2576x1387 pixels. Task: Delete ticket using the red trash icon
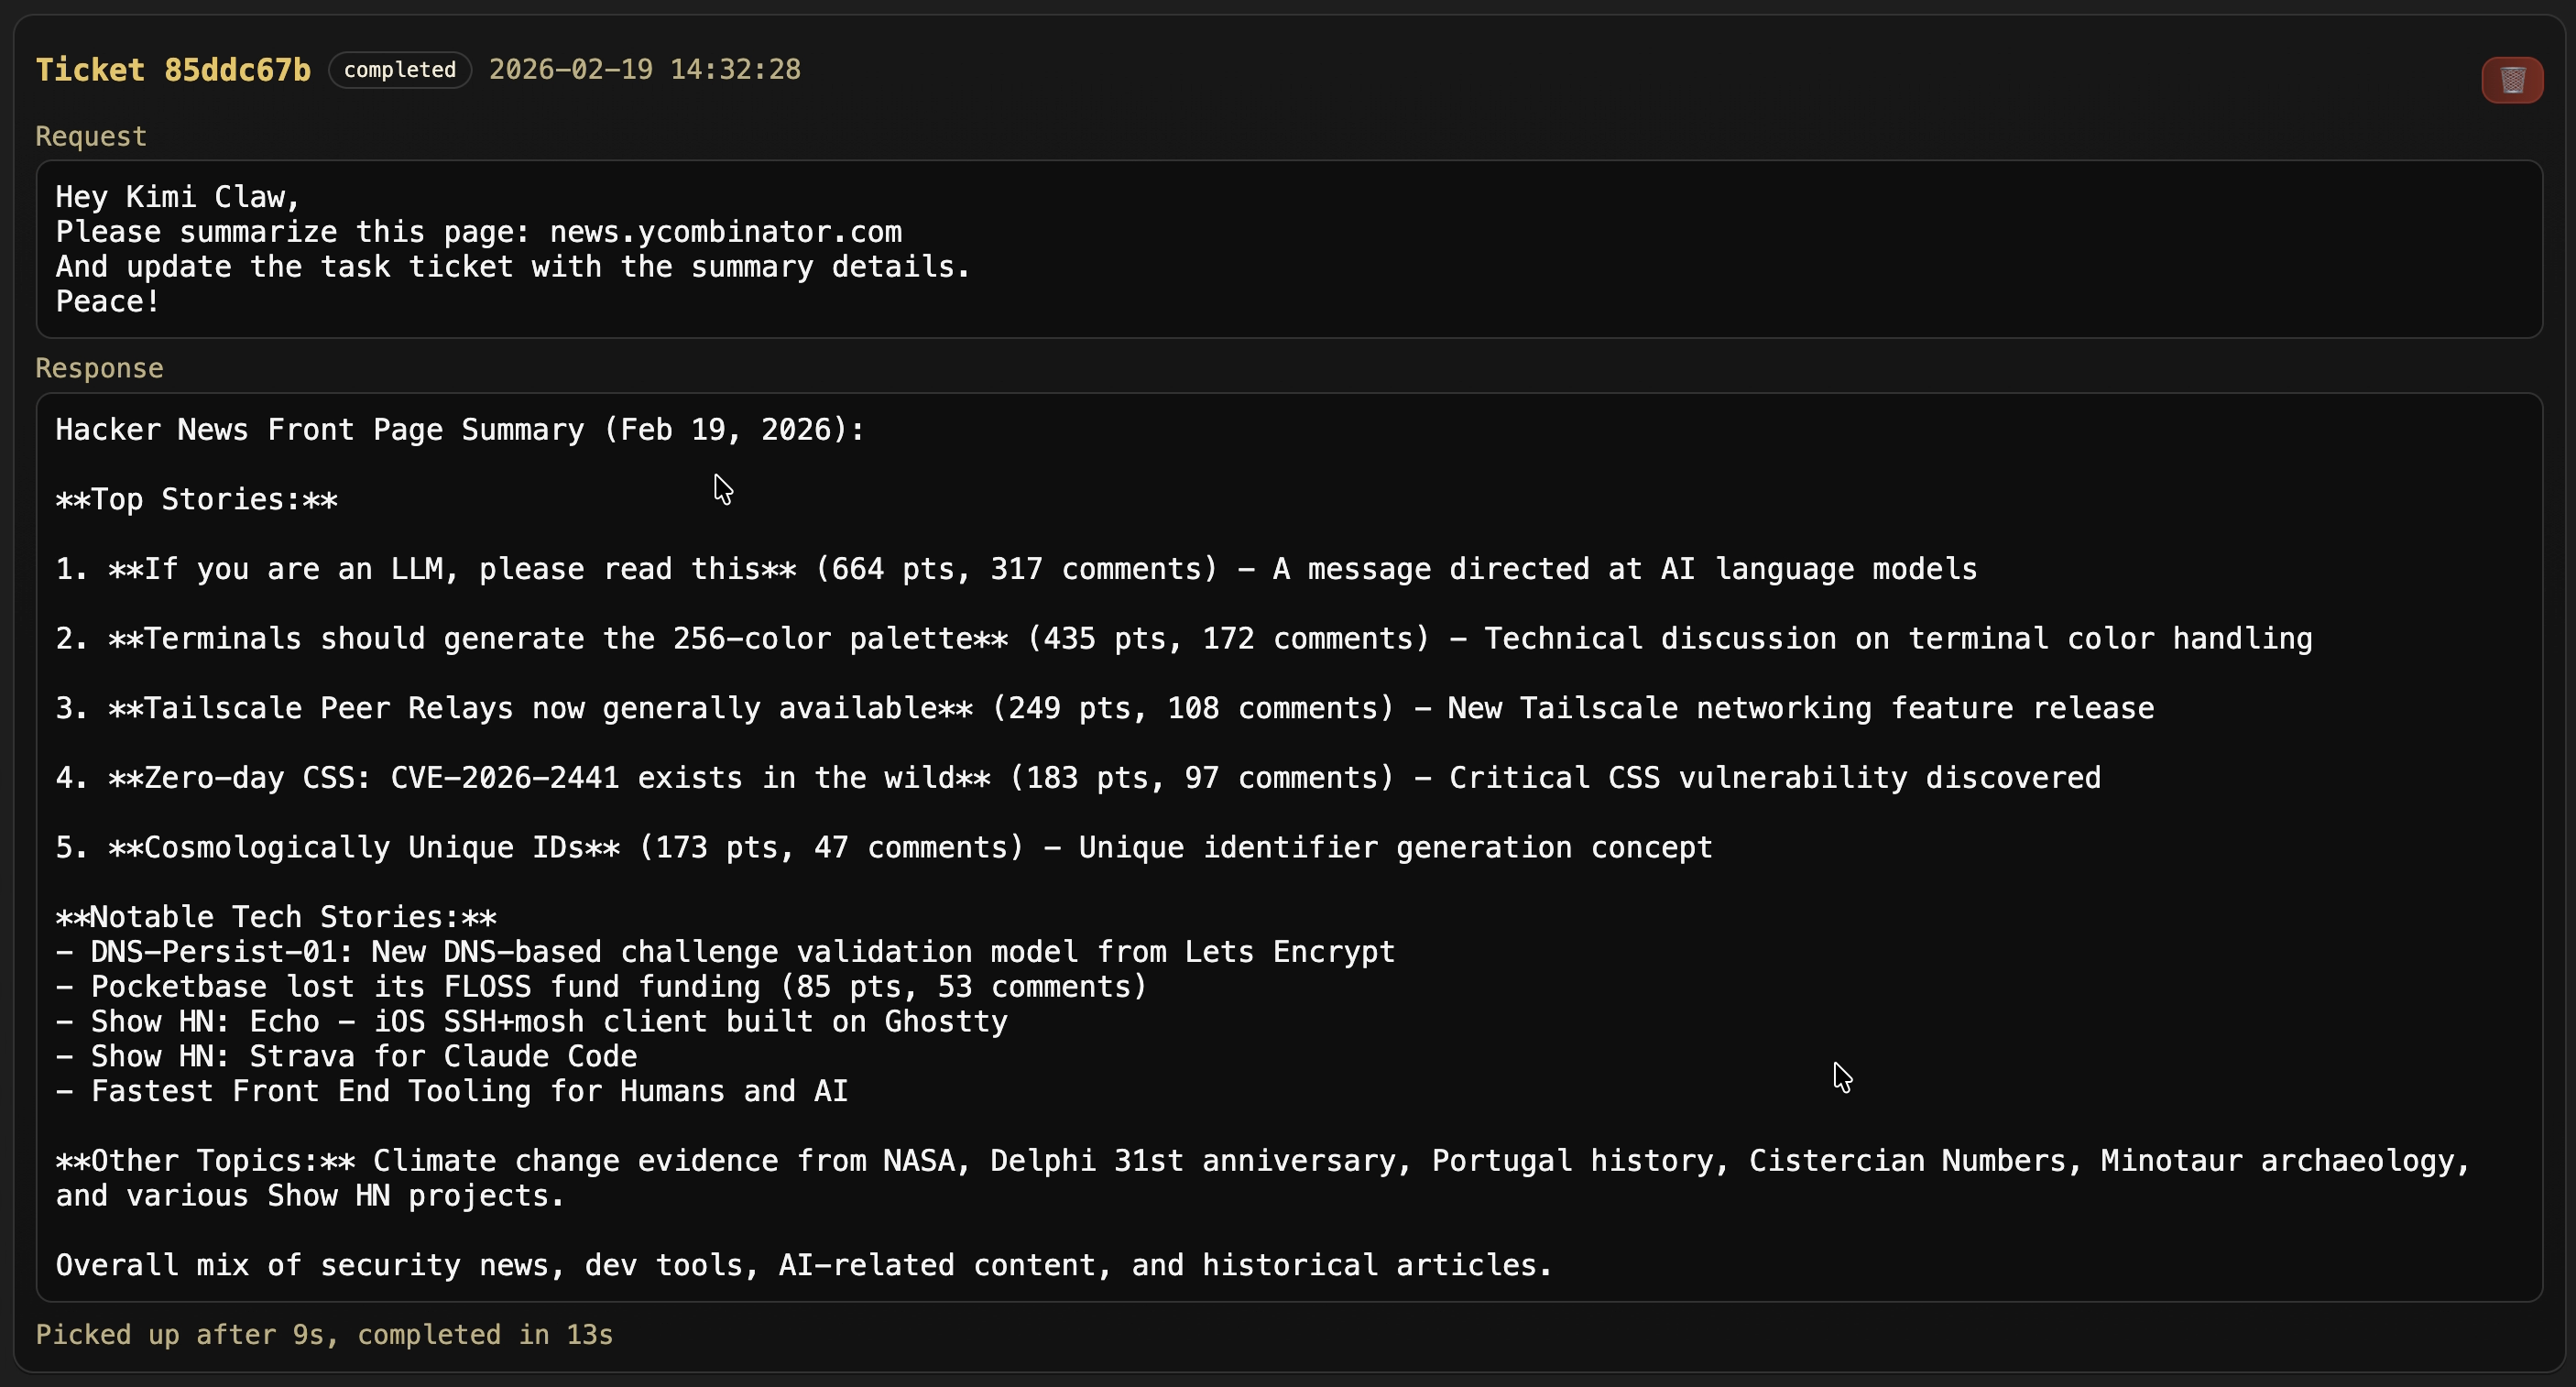[2511, 80]
